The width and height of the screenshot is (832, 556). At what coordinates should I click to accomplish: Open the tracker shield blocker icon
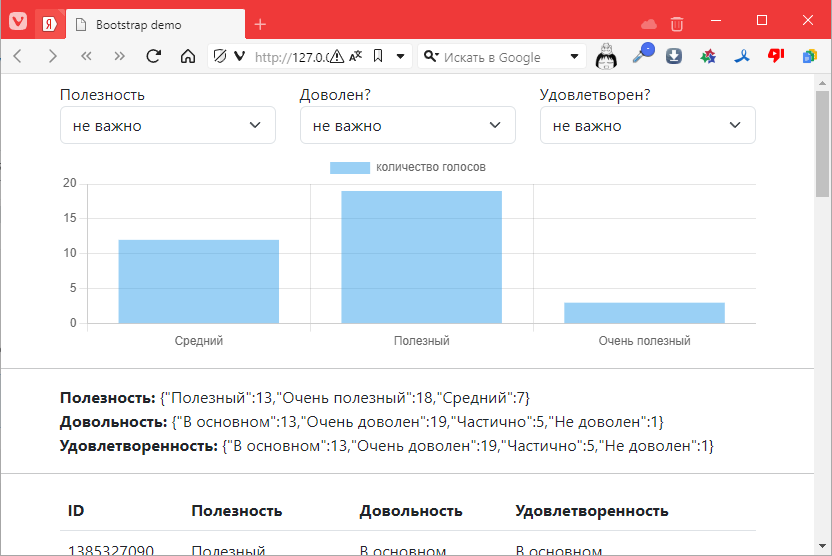pyautogui.click(x=220, y=57)
